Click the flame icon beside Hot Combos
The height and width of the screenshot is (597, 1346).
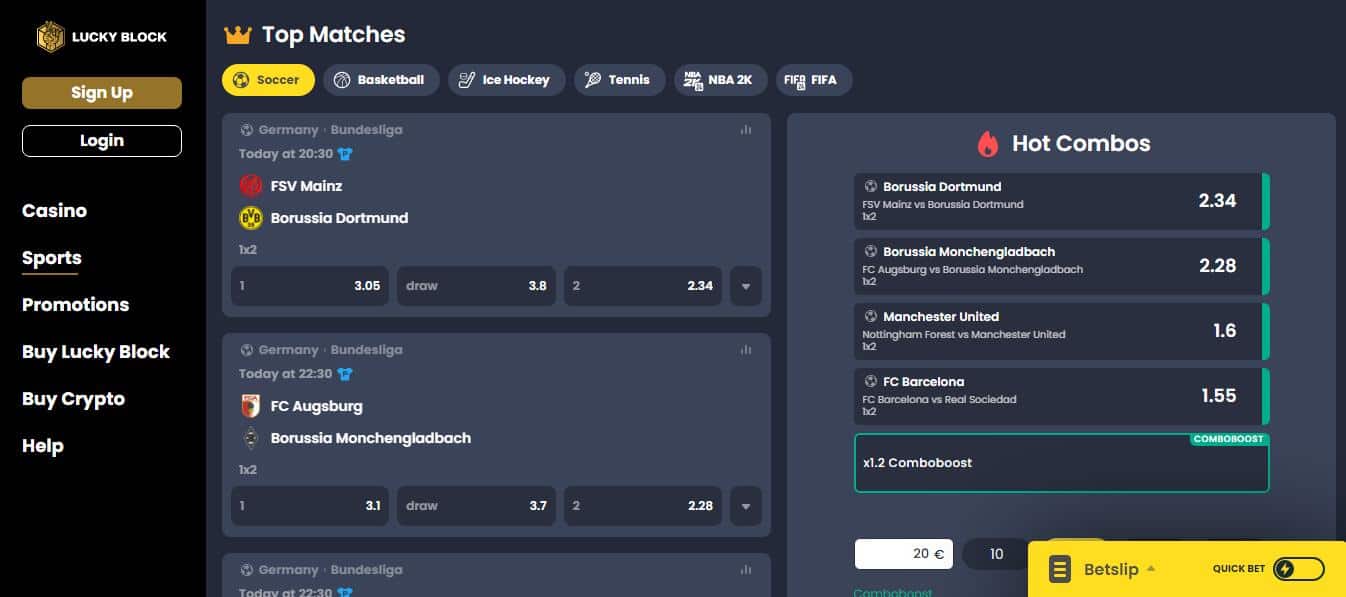[988, 144]
